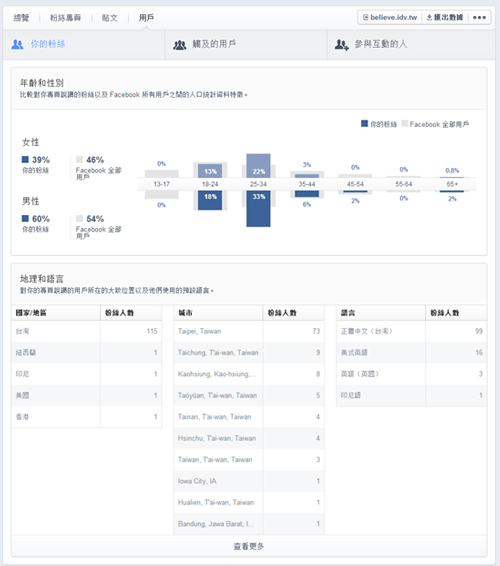Click the gray Facebook 全部用戶 legend square
The width and height of the screenshot is (500, 566).
point(404,124)
